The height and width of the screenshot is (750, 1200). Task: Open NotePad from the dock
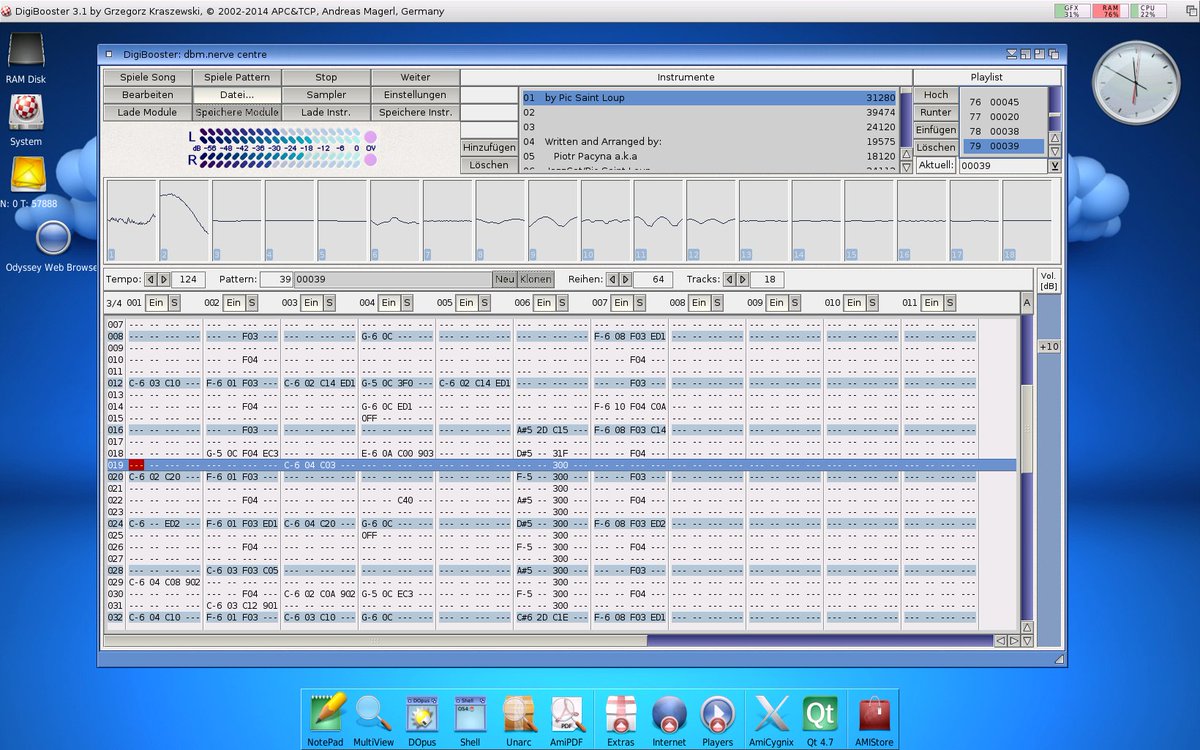pyautogui.click(x=326, y=719)
